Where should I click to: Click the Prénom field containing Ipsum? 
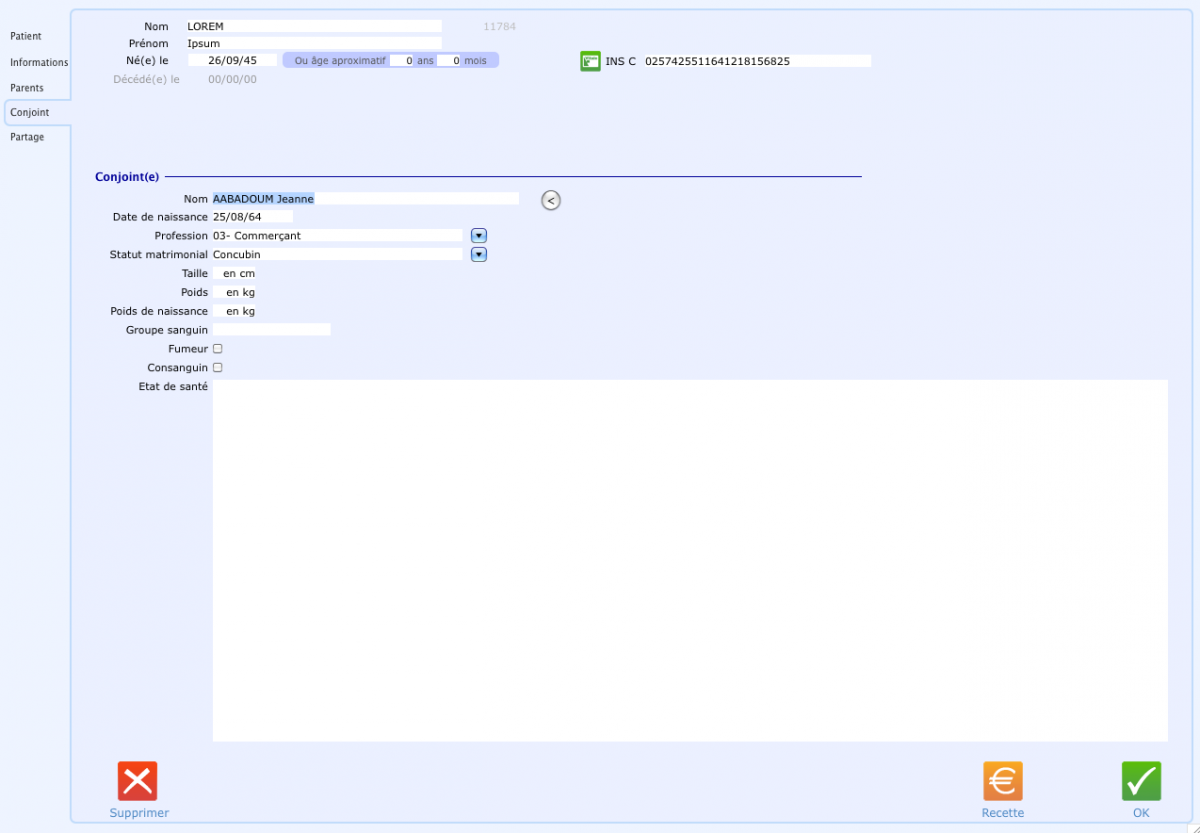[314, 43]
